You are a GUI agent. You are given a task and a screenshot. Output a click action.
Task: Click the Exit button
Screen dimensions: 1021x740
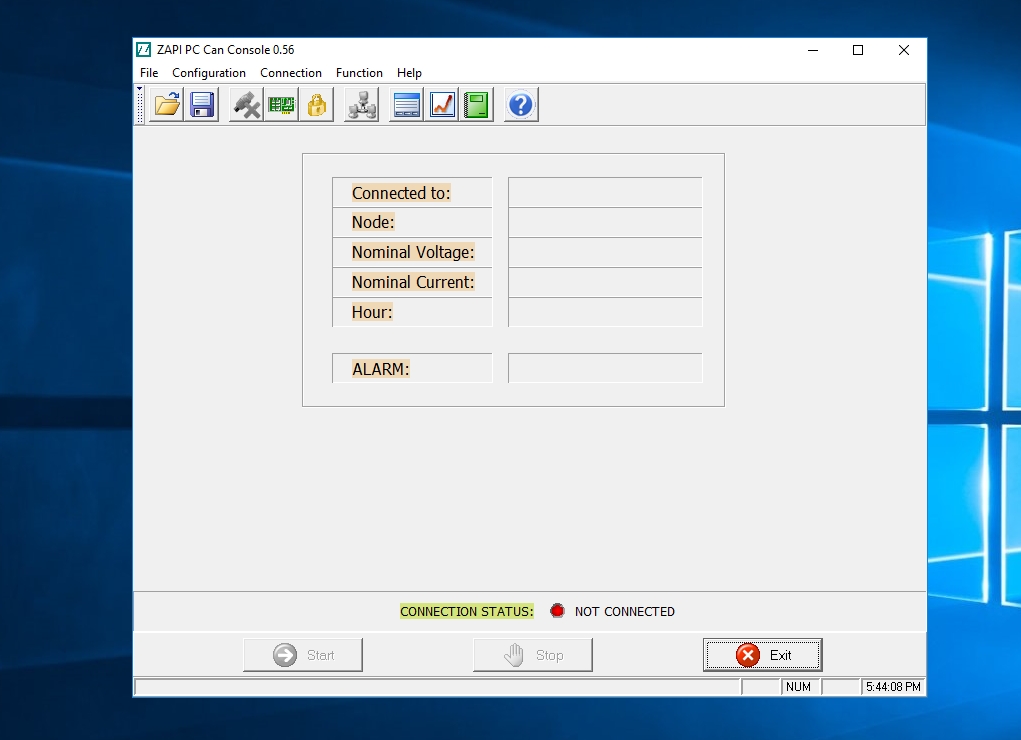762,655
